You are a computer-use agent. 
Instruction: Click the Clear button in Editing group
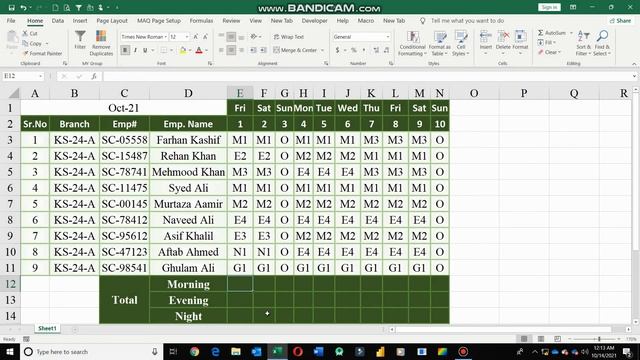pyautogui.click(x=550, y=52)
